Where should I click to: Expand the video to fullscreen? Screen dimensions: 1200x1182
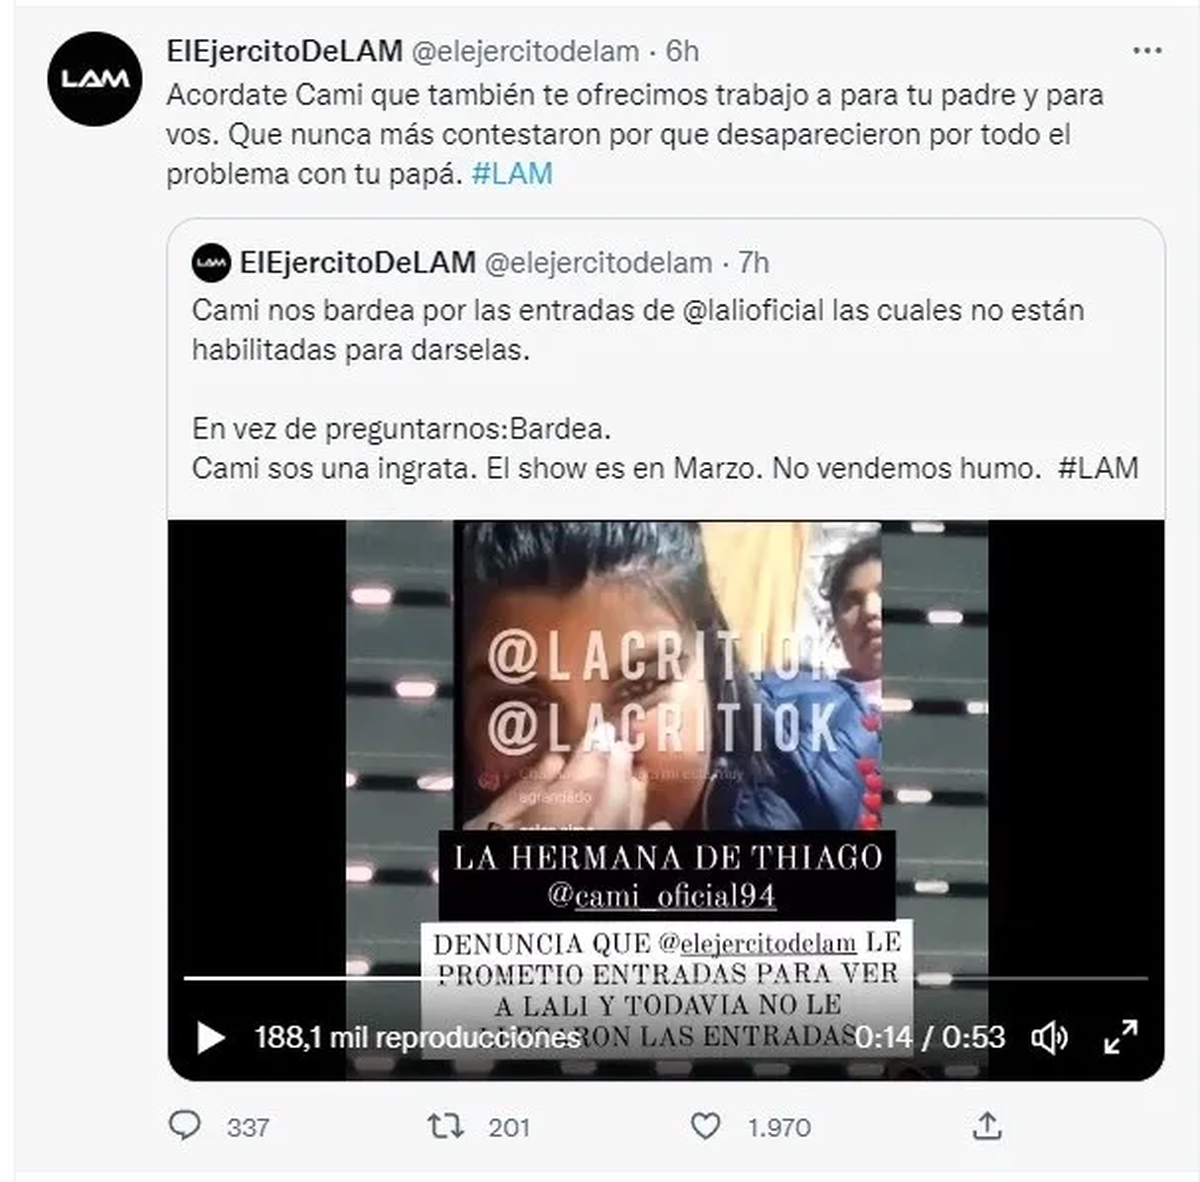point(1121,1037)
